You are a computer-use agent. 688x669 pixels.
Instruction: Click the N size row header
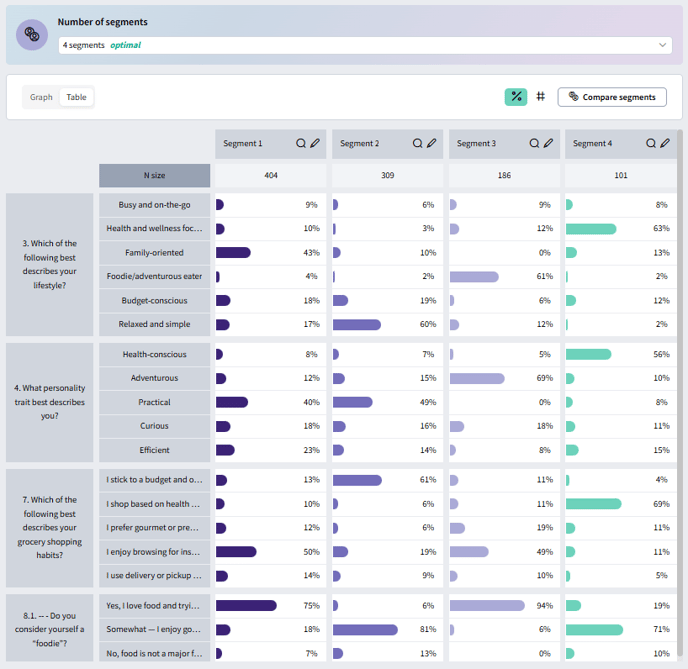pyautogui.click(x=155, y=175)
